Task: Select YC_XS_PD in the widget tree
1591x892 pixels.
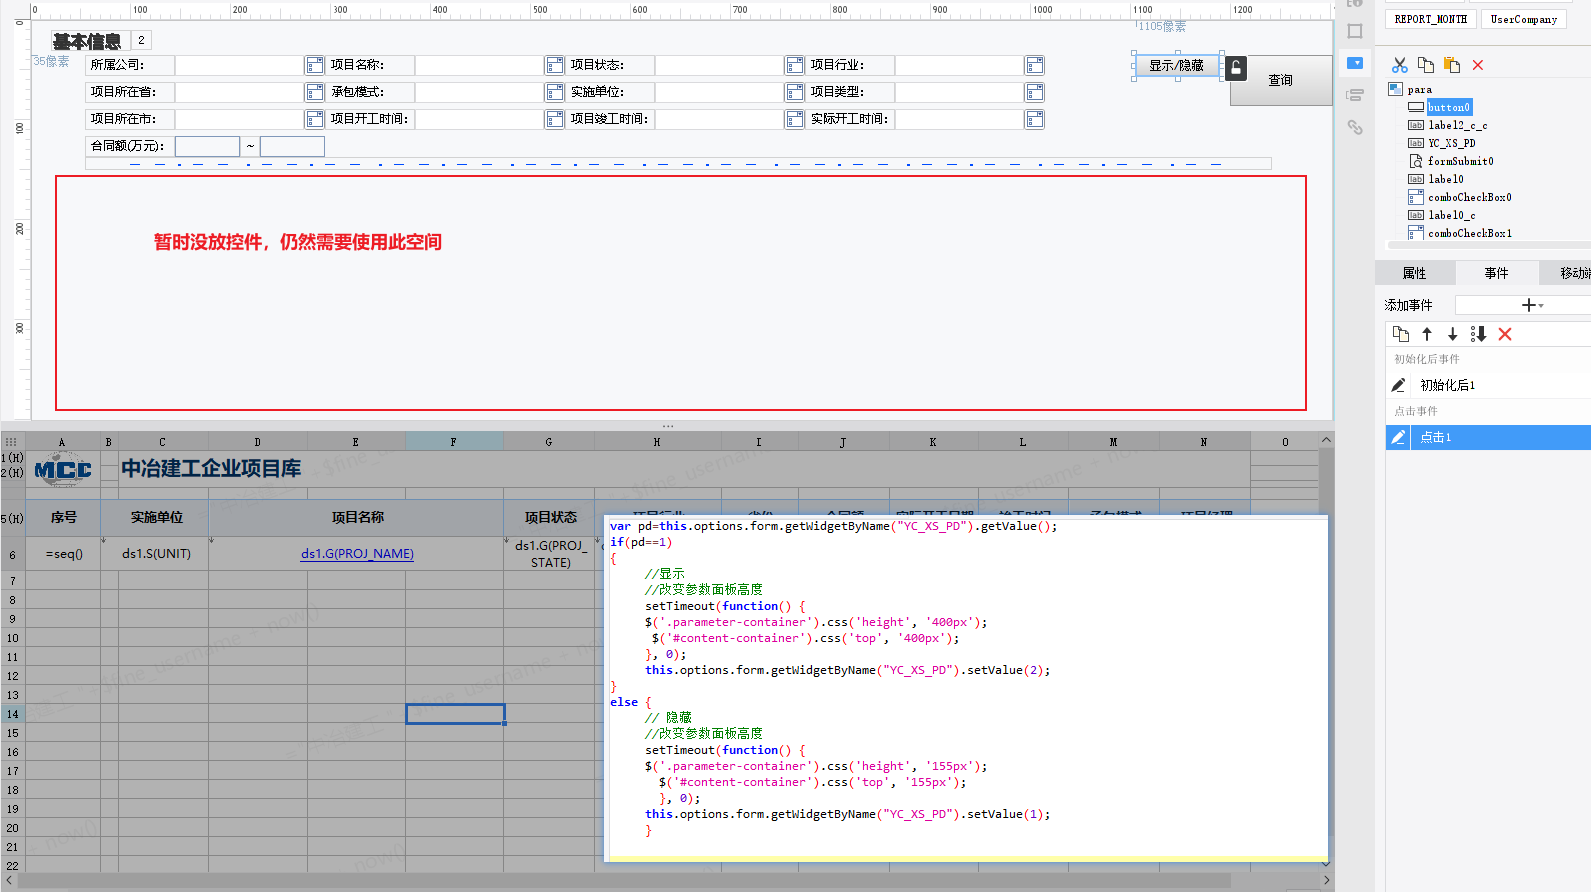Action: 1451,143
